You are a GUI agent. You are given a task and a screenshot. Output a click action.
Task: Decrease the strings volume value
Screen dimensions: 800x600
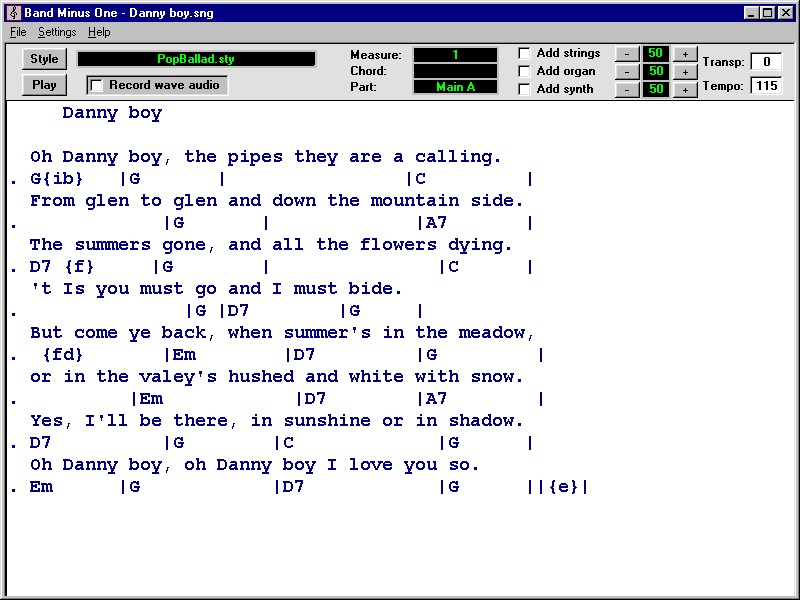[627, 53]
